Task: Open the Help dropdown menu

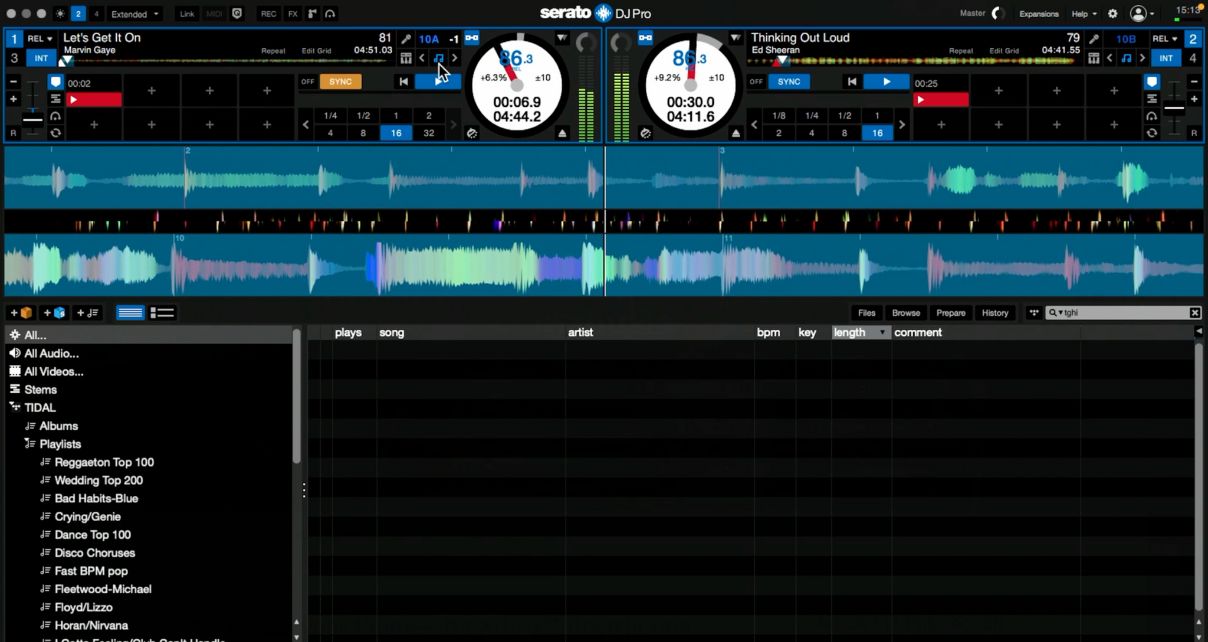Action: coord(1084,14)
